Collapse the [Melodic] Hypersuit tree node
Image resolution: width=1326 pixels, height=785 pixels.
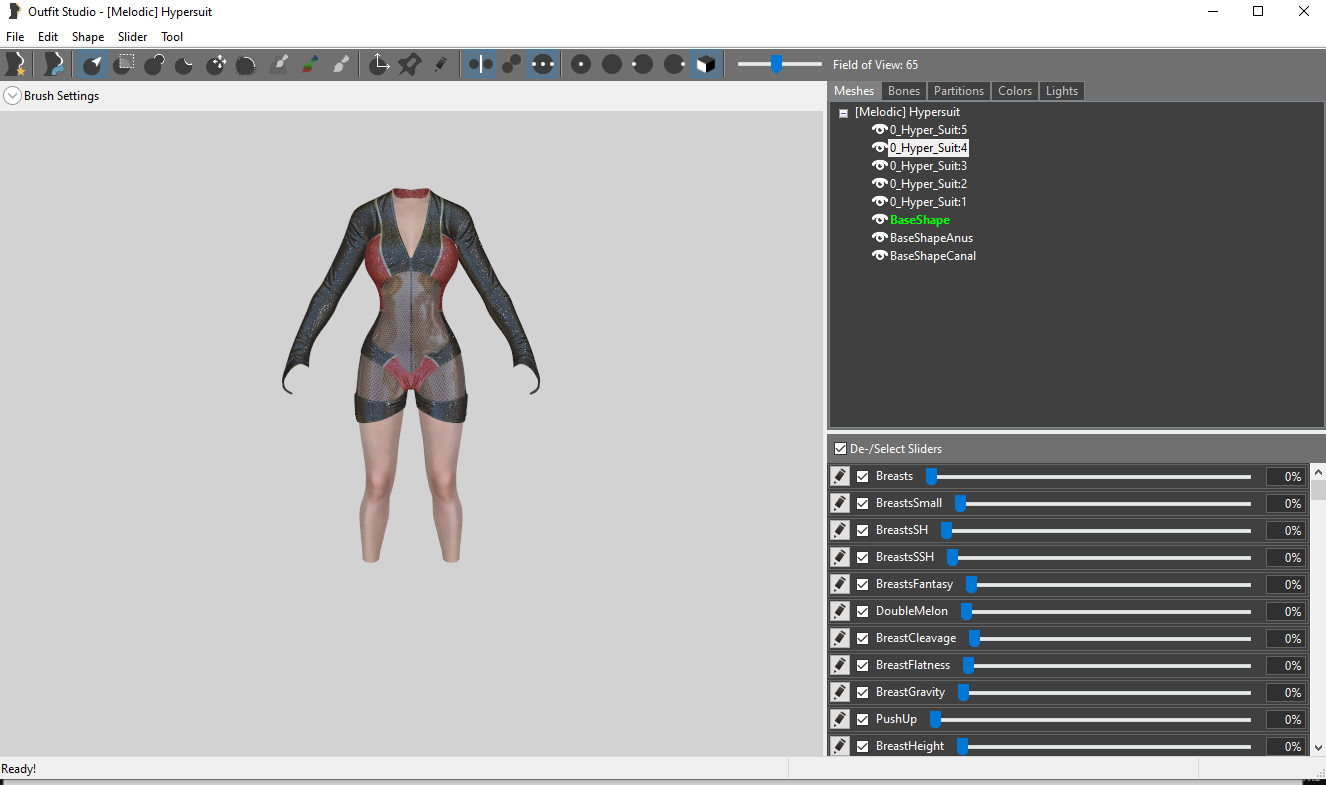(844, 113)
